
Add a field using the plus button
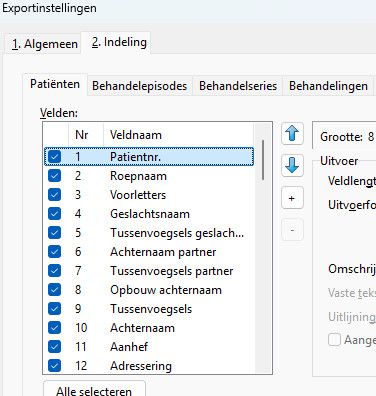point(292,198)
